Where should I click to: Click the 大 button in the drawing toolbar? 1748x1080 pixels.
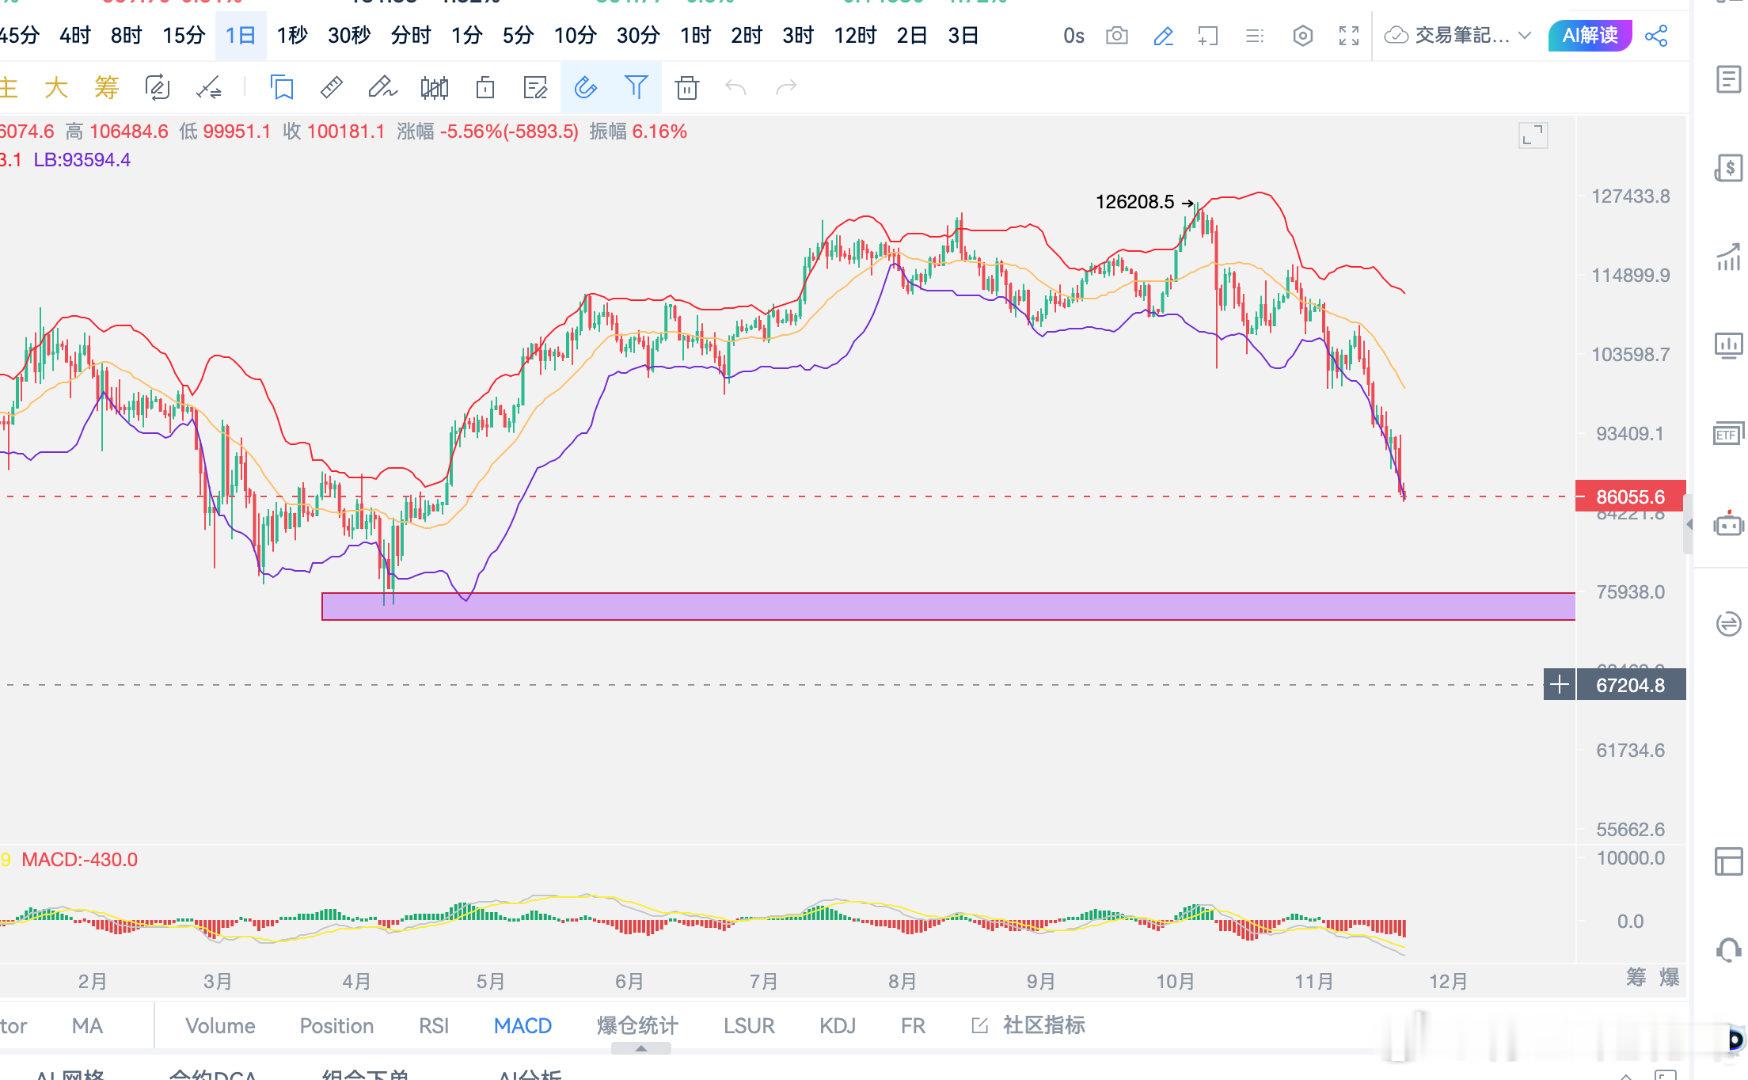click(x=56, y=88)
